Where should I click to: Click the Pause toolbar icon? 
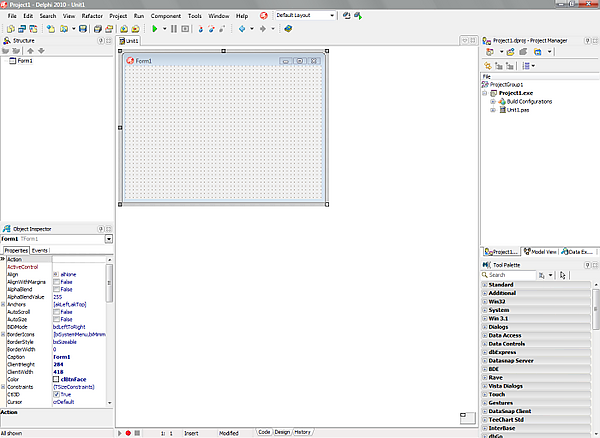(174, 30)
